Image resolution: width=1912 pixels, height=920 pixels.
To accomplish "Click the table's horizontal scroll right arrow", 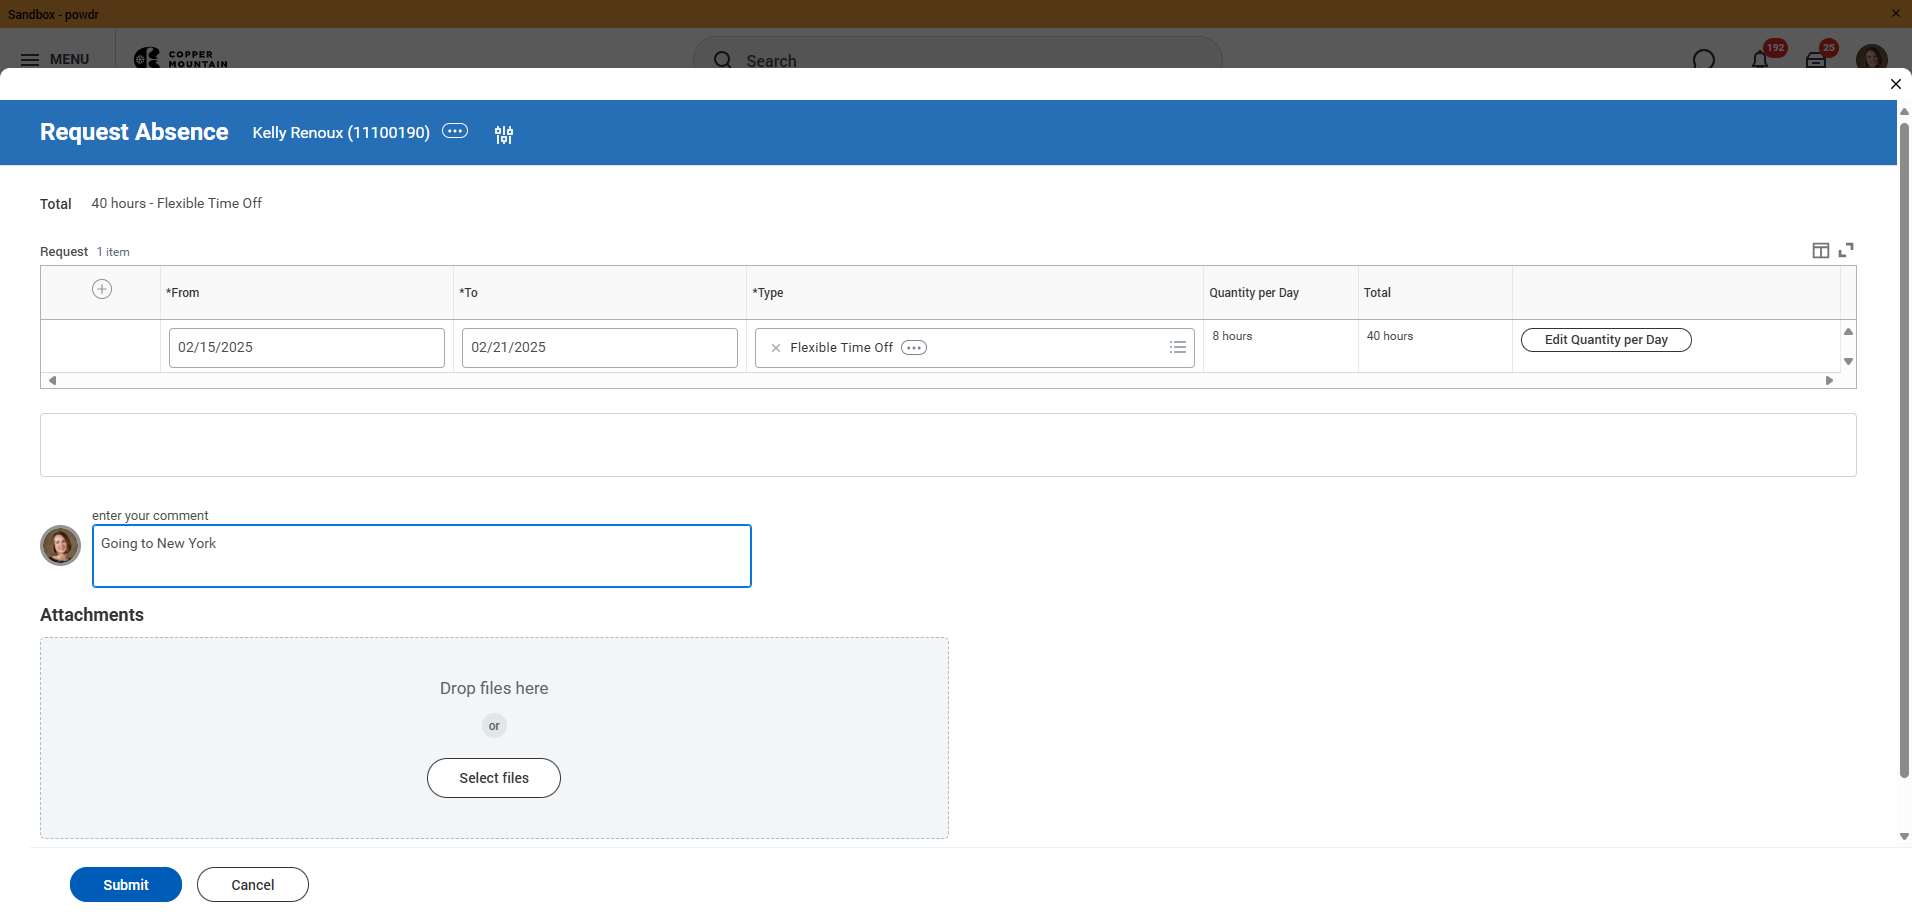I will click(x=1830, y=380).
